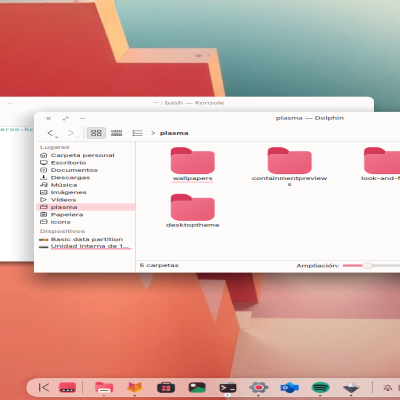Switch Dolphin to details list view
Viewport: 400px width, 400px height.
137,133
